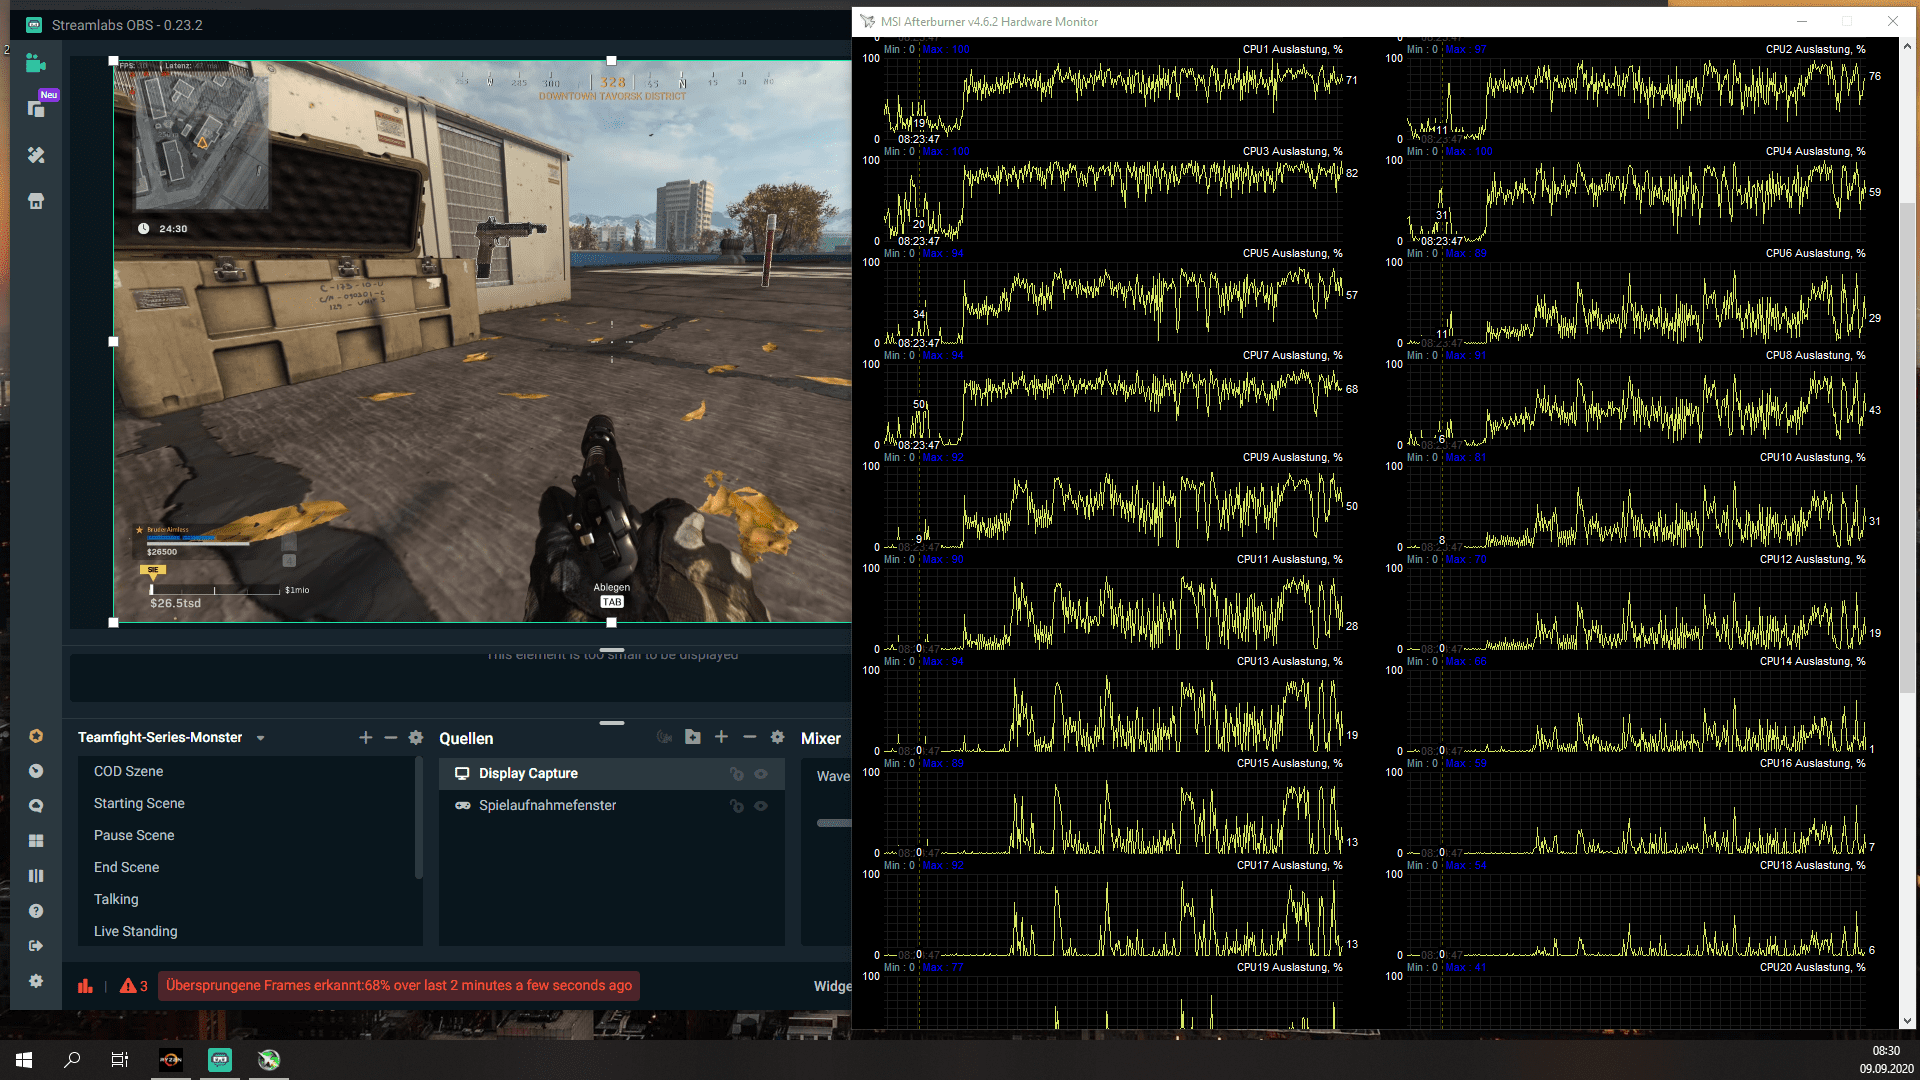Screen dimensions: 1920x1080
Task: Open Streamlabs settings gear in sidebar
Action: point(36,981)
